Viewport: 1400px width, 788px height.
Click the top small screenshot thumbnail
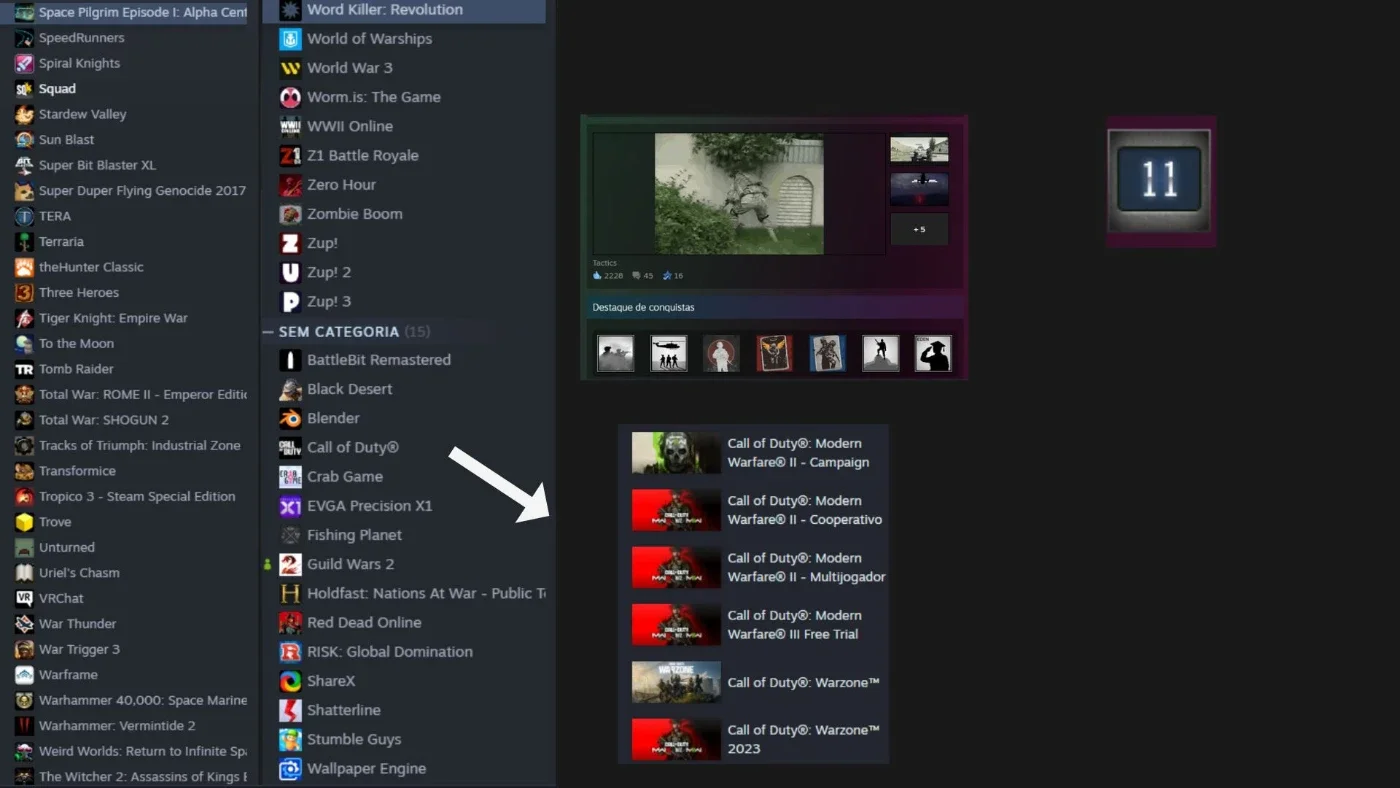(x=919, y=149)
